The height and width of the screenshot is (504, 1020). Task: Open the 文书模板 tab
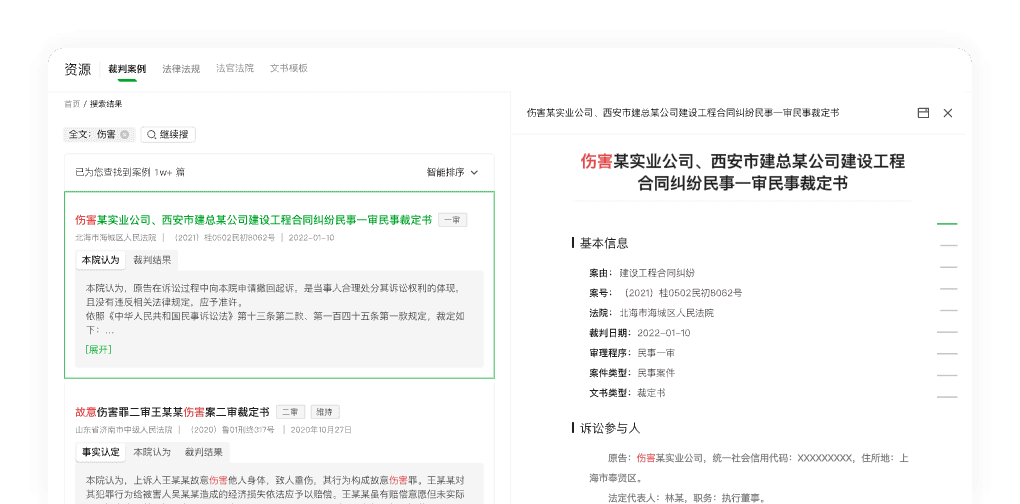(289, 68)
